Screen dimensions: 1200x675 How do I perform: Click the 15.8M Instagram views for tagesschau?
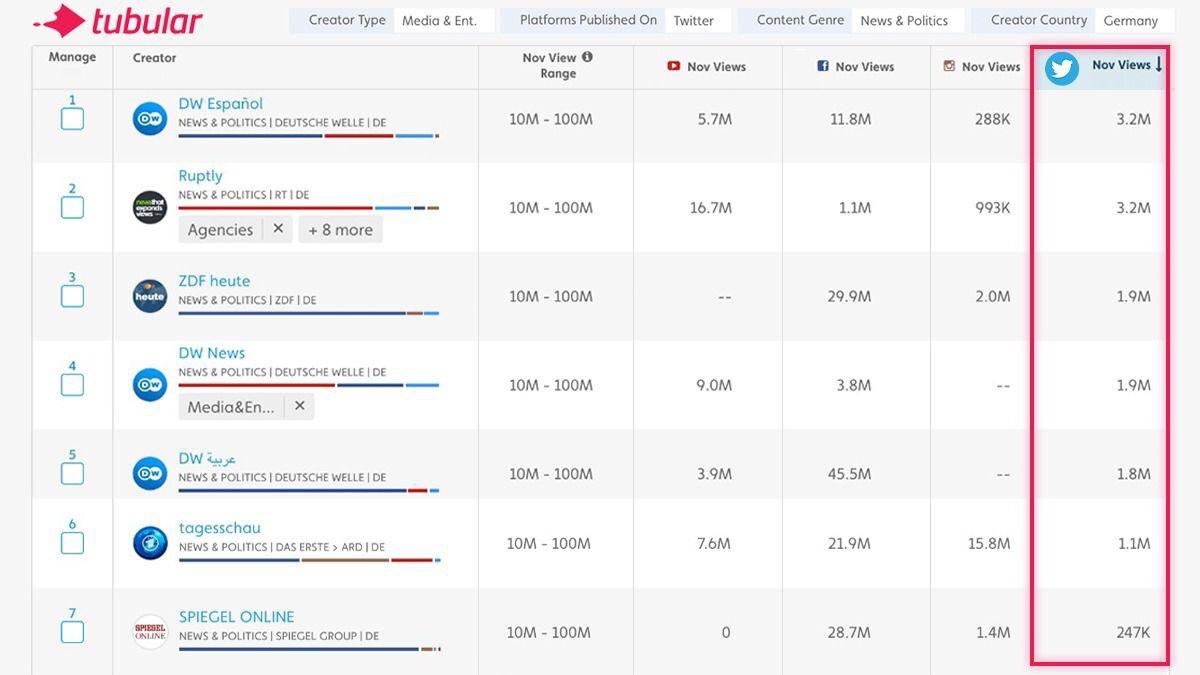pyautogui.click(x=989, y=544)
